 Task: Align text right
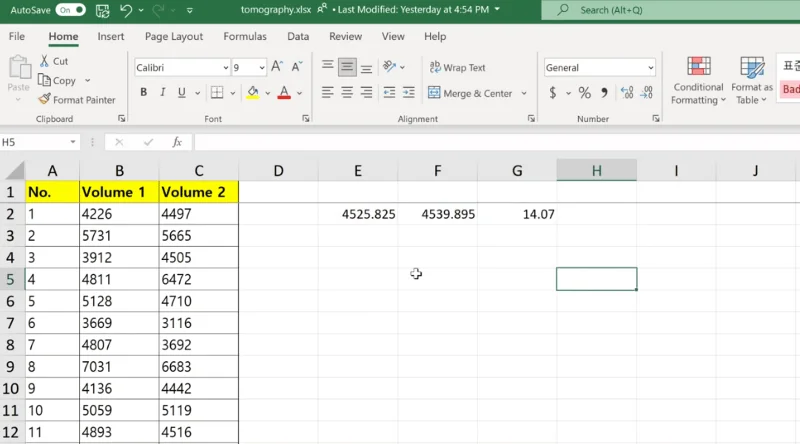click(x=366, y=92)
